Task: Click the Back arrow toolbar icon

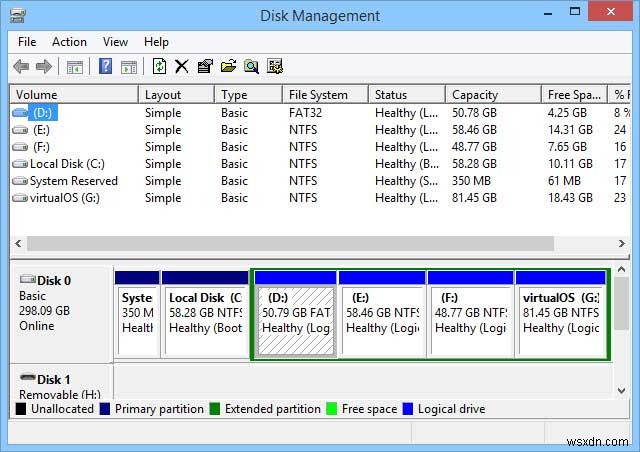Action: click(x=21, y=66)
